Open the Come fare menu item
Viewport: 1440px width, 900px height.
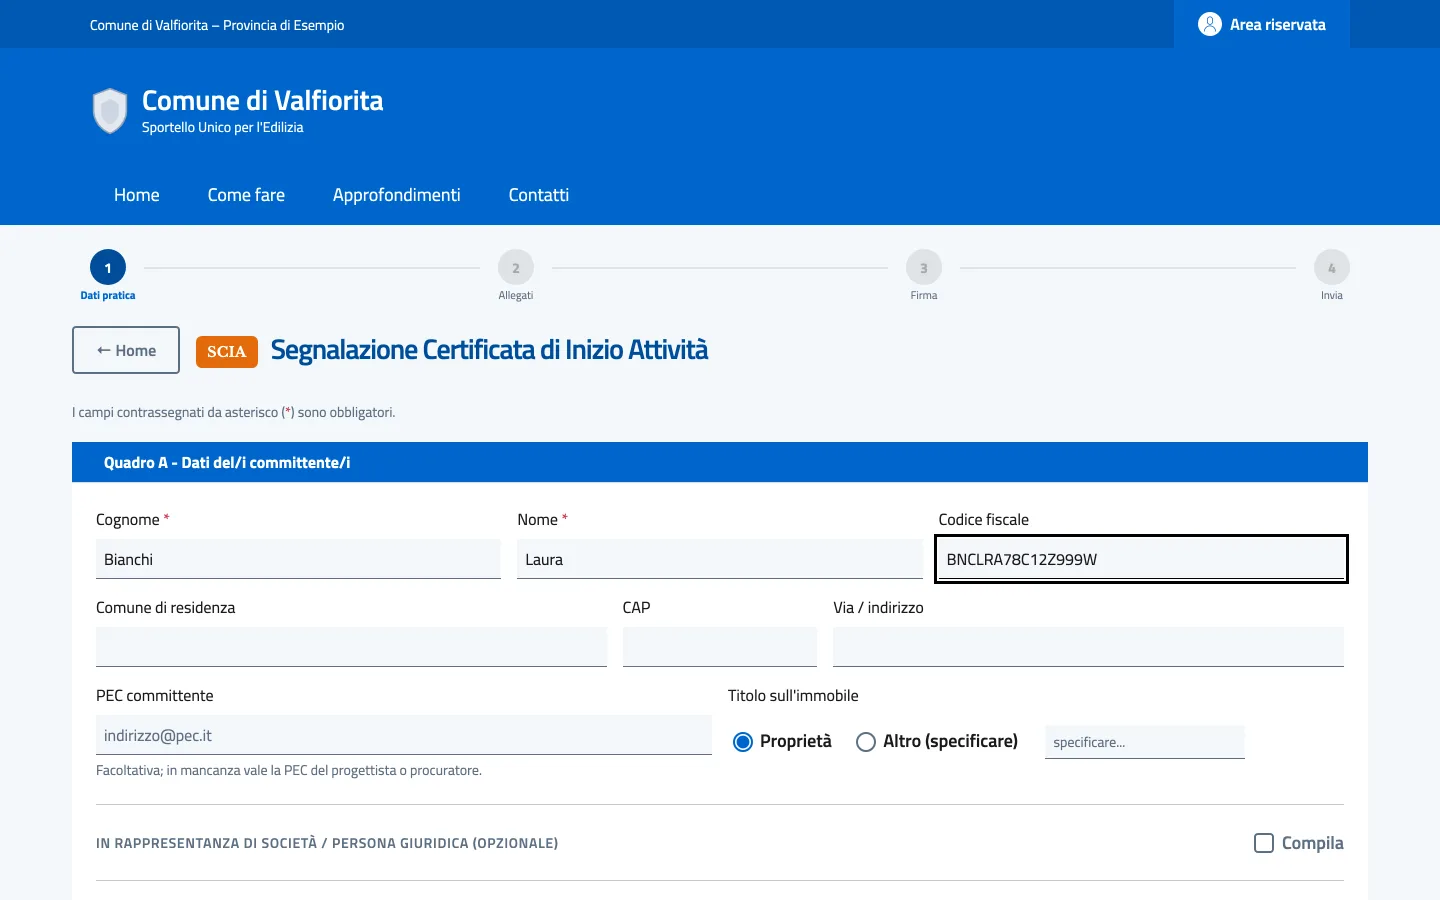246,195
